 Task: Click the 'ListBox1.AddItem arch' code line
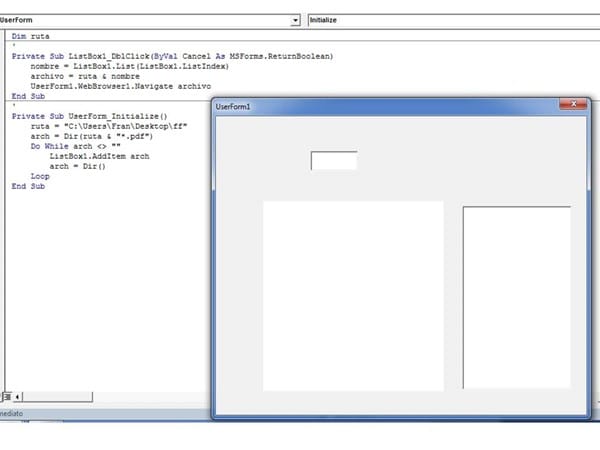coord(100,156)
